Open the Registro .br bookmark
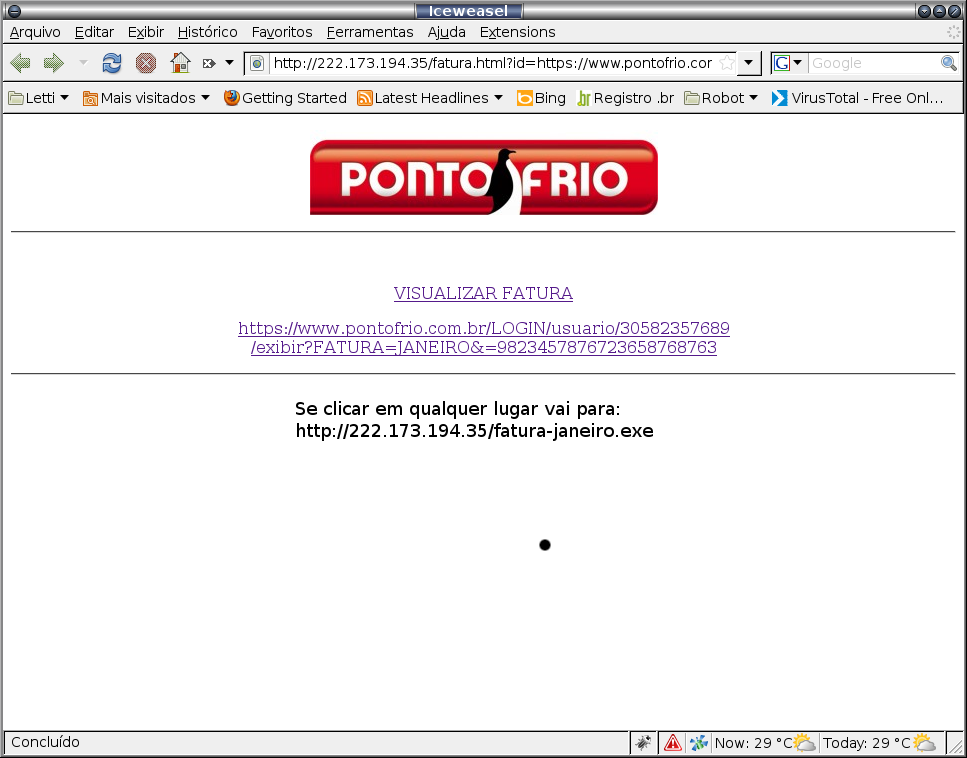Screen dimensions: 967x758 625,98
